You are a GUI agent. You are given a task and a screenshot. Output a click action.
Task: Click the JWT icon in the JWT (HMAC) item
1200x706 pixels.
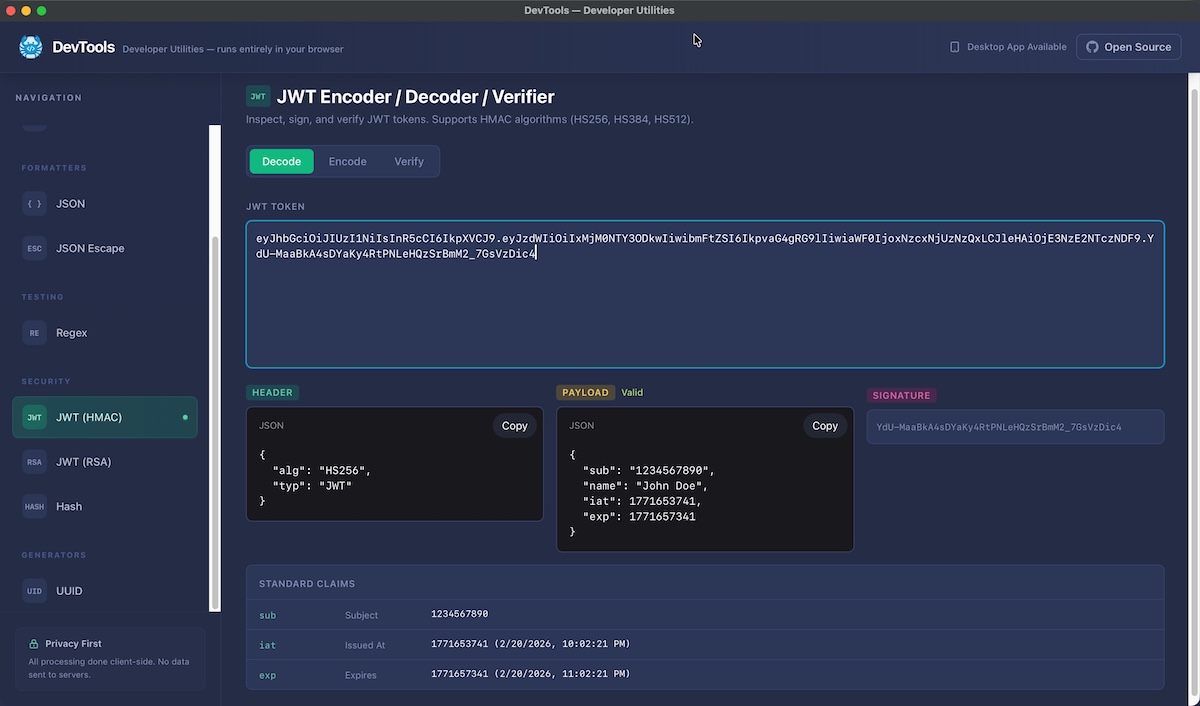coord(35,417)
